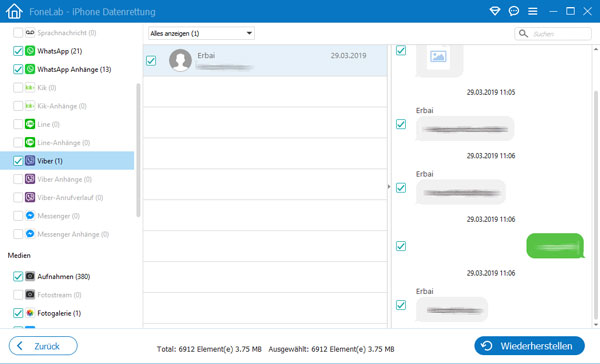Toggle the Erbai conversation checkbox
Screen dimensions: 600x364
(x=151, y=60)
